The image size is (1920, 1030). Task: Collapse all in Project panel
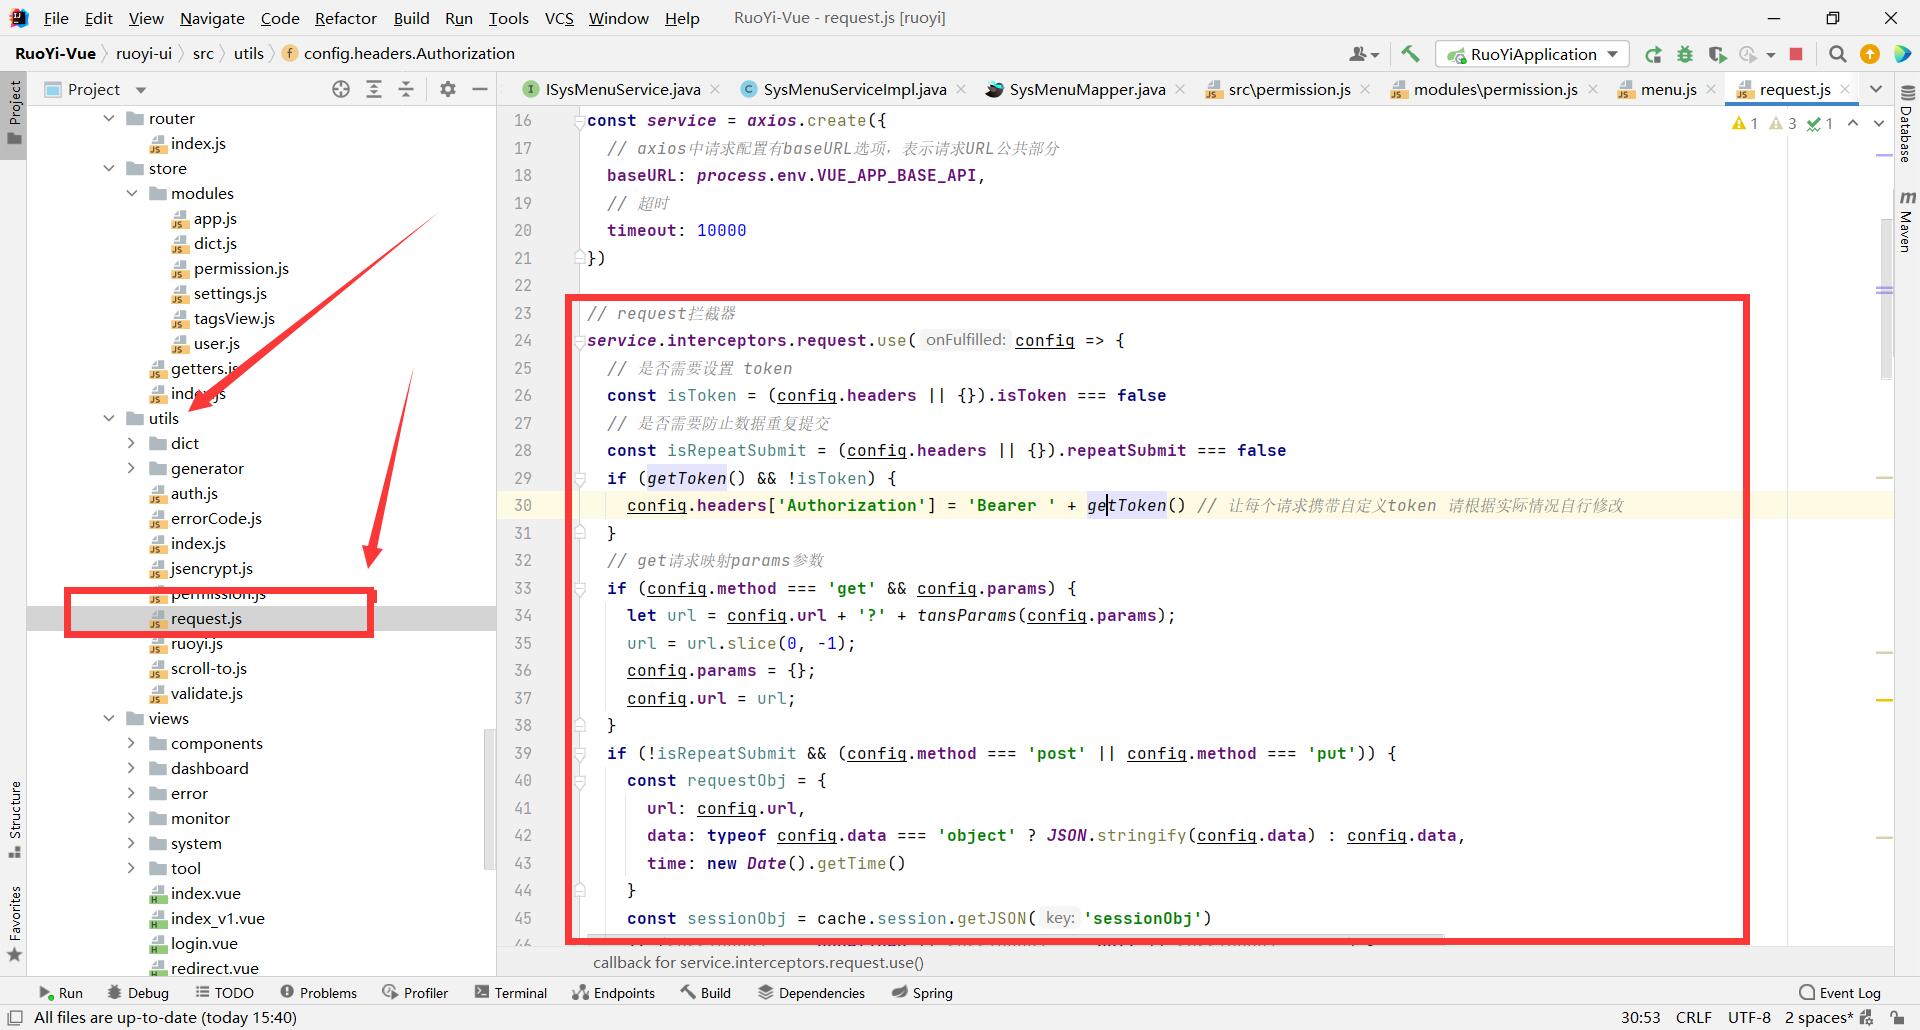pyautogui.click(x=406, y=89)
